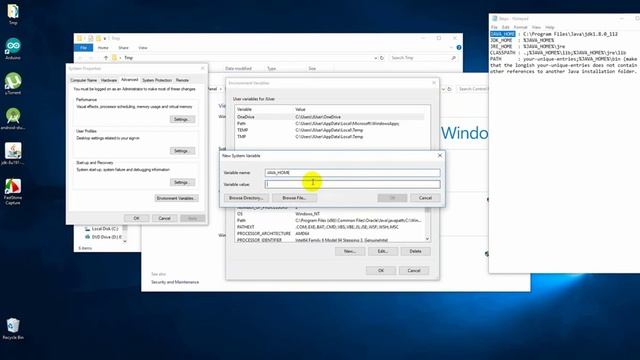Select OneDrive row in user variables
The image size is (640, 360).
[x=330, y=117]
